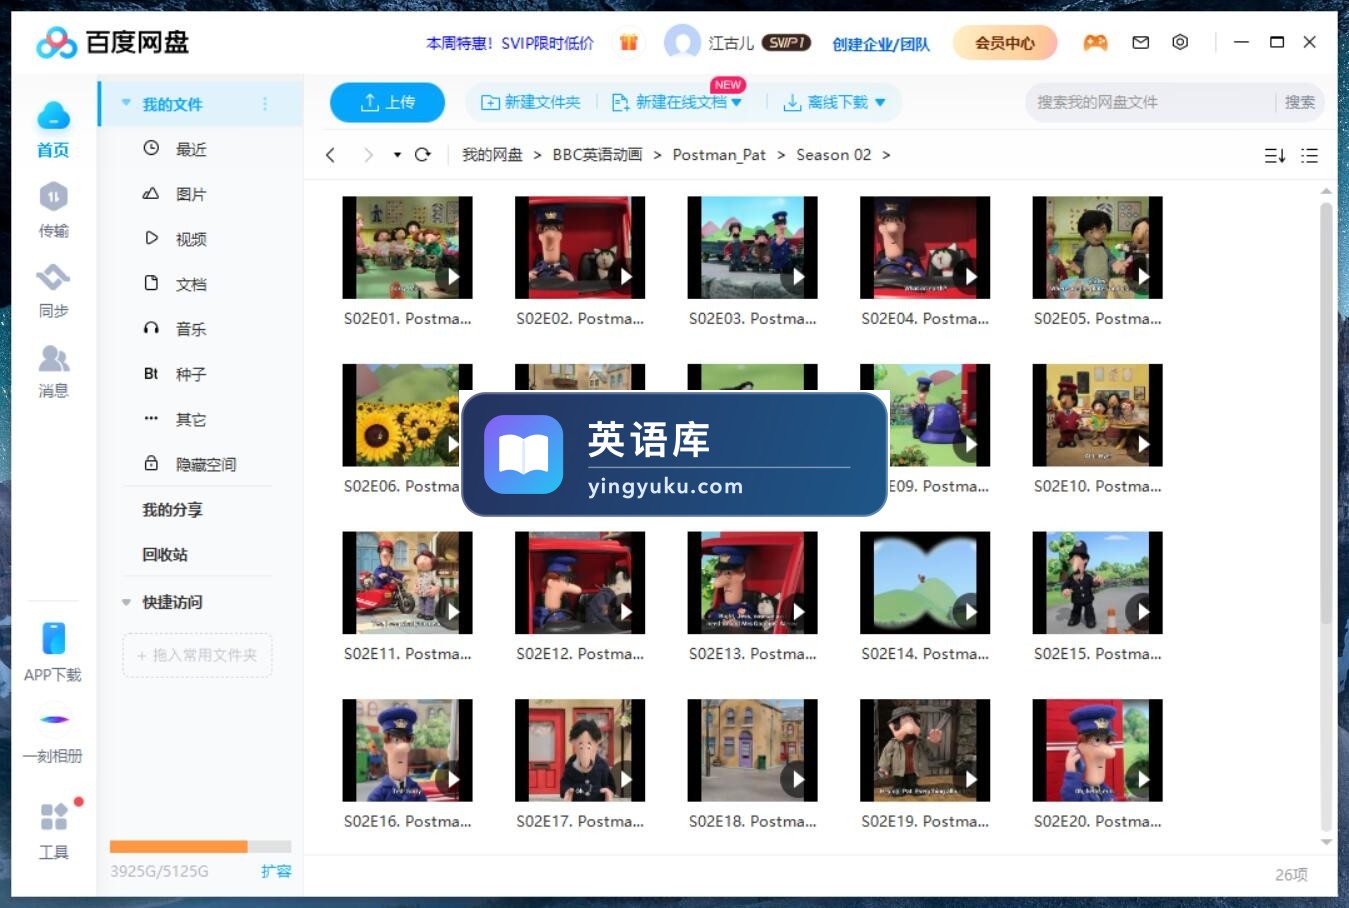Select the S02E20 video thumbnail
1349x908 pixels.
(1097, 750)
